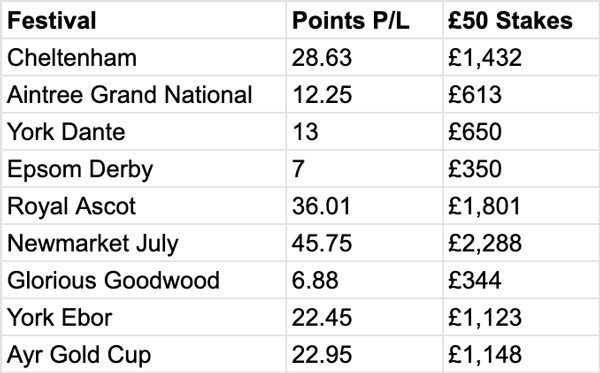Click the £2,288 stakes cell
The image size is (600, 373).
tap(521, 243)
